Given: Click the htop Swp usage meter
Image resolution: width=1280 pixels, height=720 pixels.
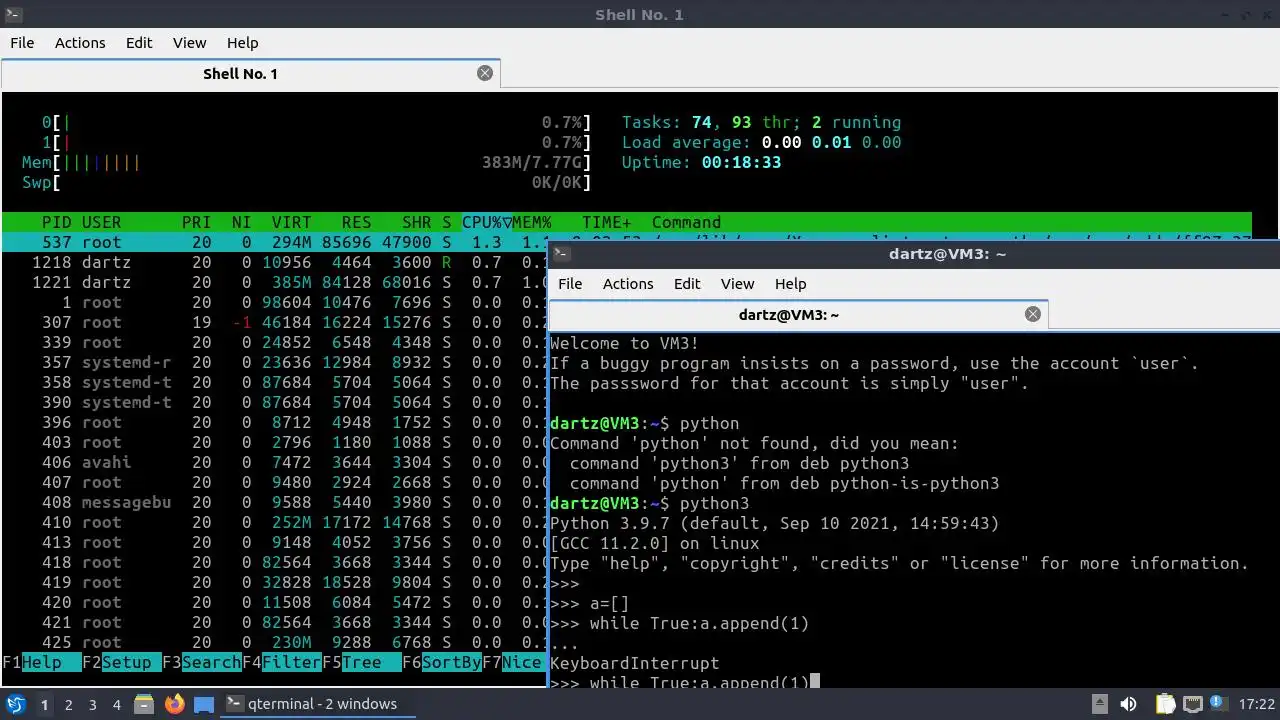Looking at the screenshot, I should coord(306,182).
